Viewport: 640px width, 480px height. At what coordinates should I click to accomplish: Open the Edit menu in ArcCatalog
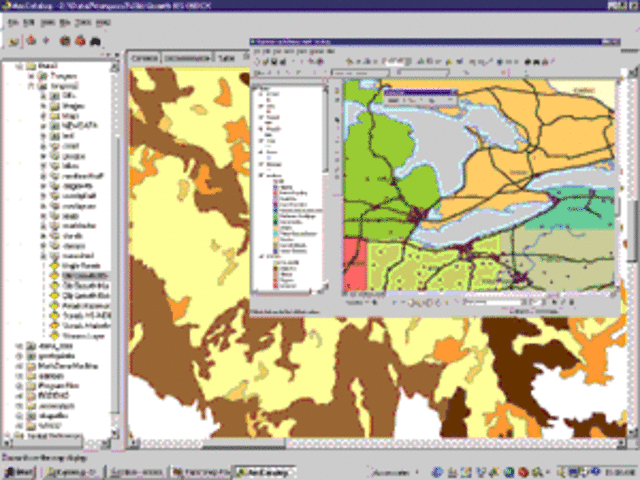pyautogui.click(x=29, y=22)
